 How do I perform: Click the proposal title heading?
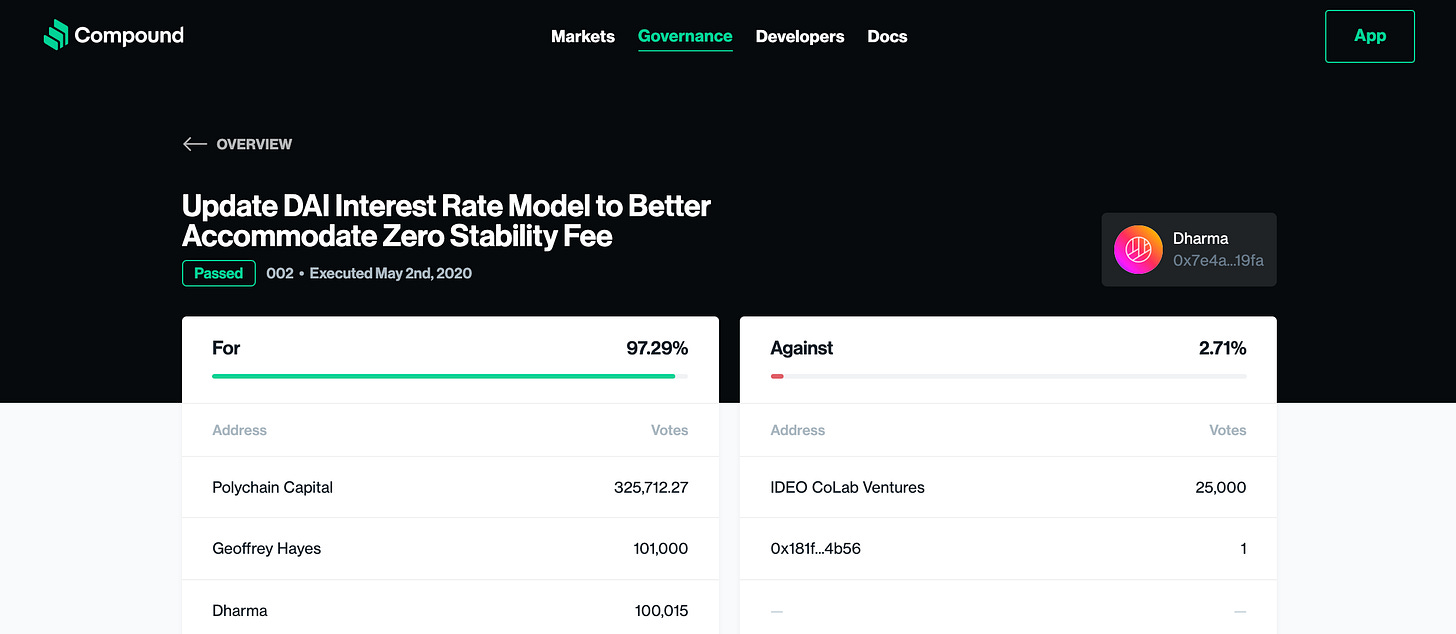(446, 221)
